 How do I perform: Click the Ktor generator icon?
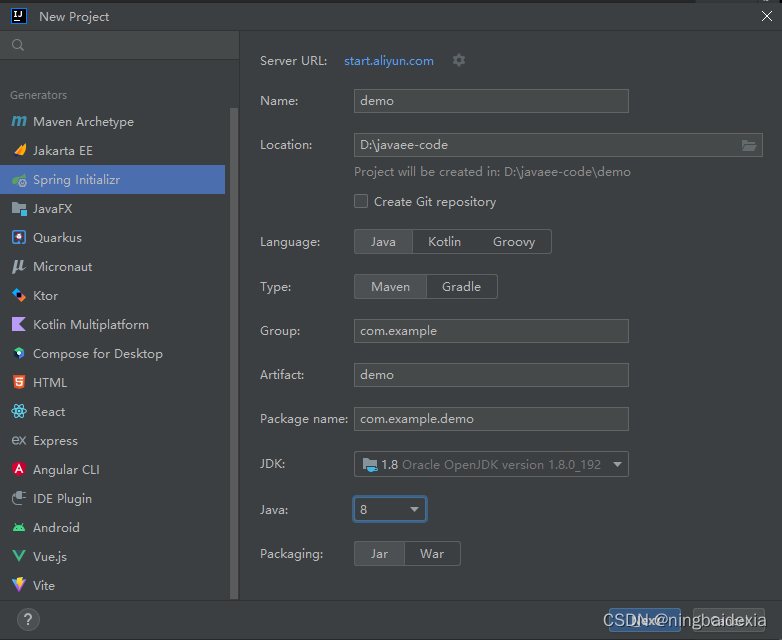click(19, 295)
